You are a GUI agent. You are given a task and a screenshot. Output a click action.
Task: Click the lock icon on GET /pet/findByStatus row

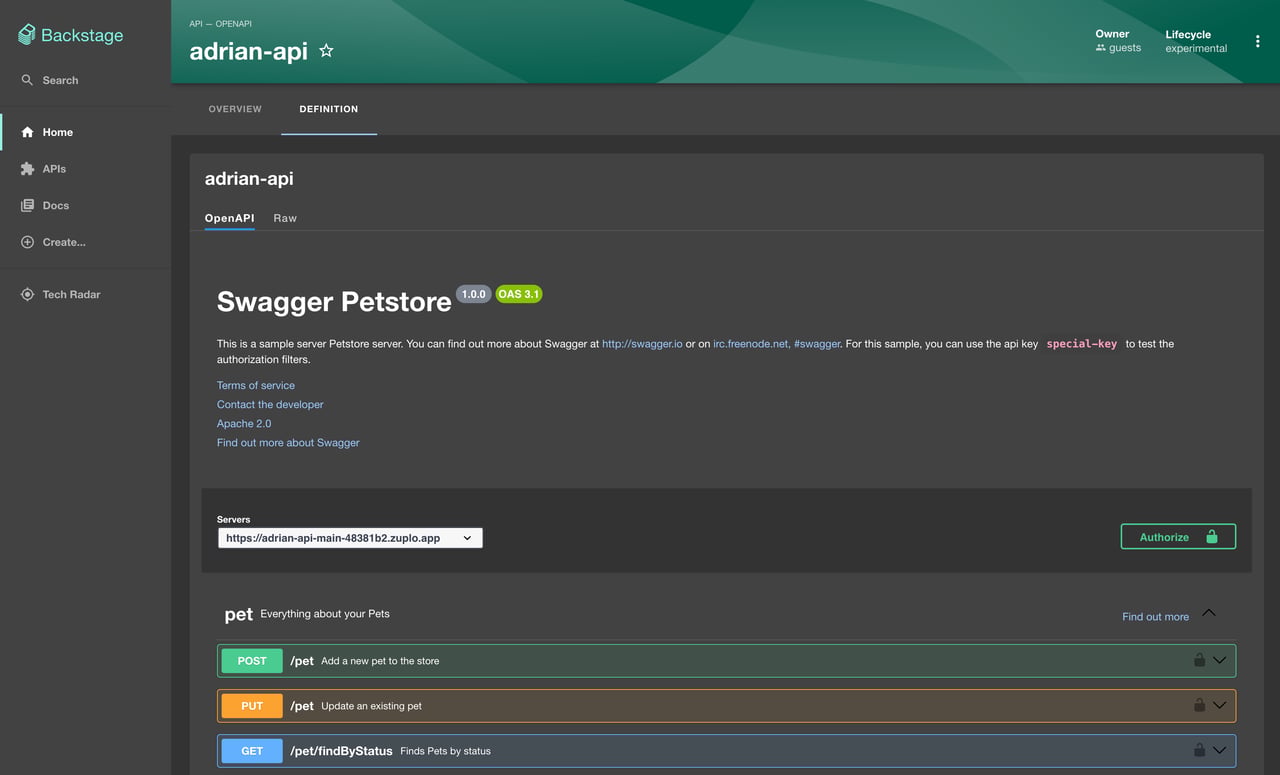tap(1198, 750)
